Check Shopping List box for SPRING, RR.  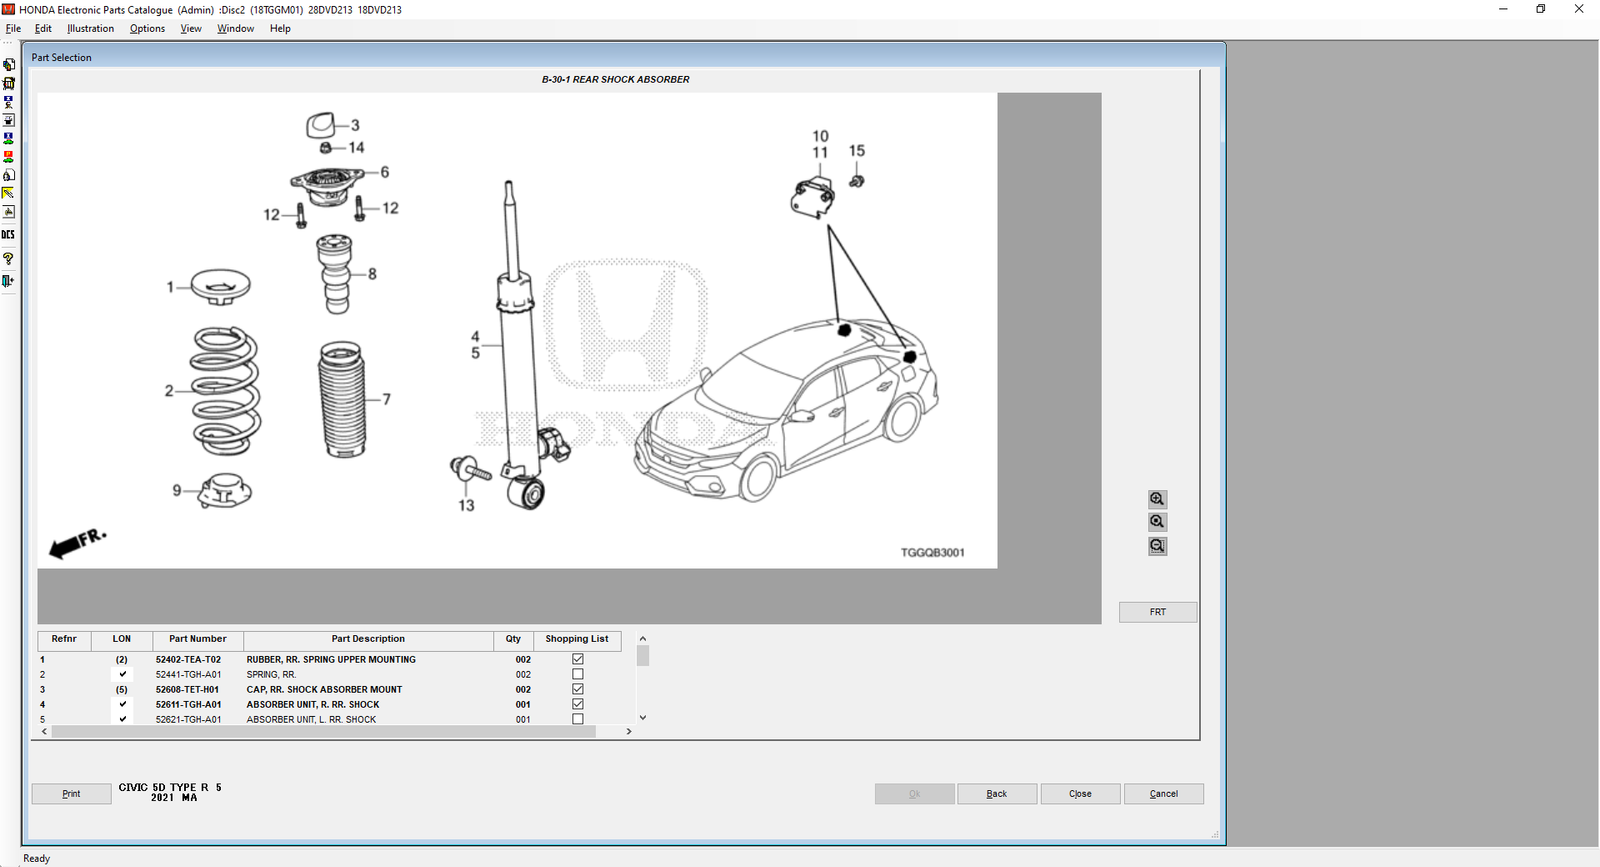tap(577, 674)
